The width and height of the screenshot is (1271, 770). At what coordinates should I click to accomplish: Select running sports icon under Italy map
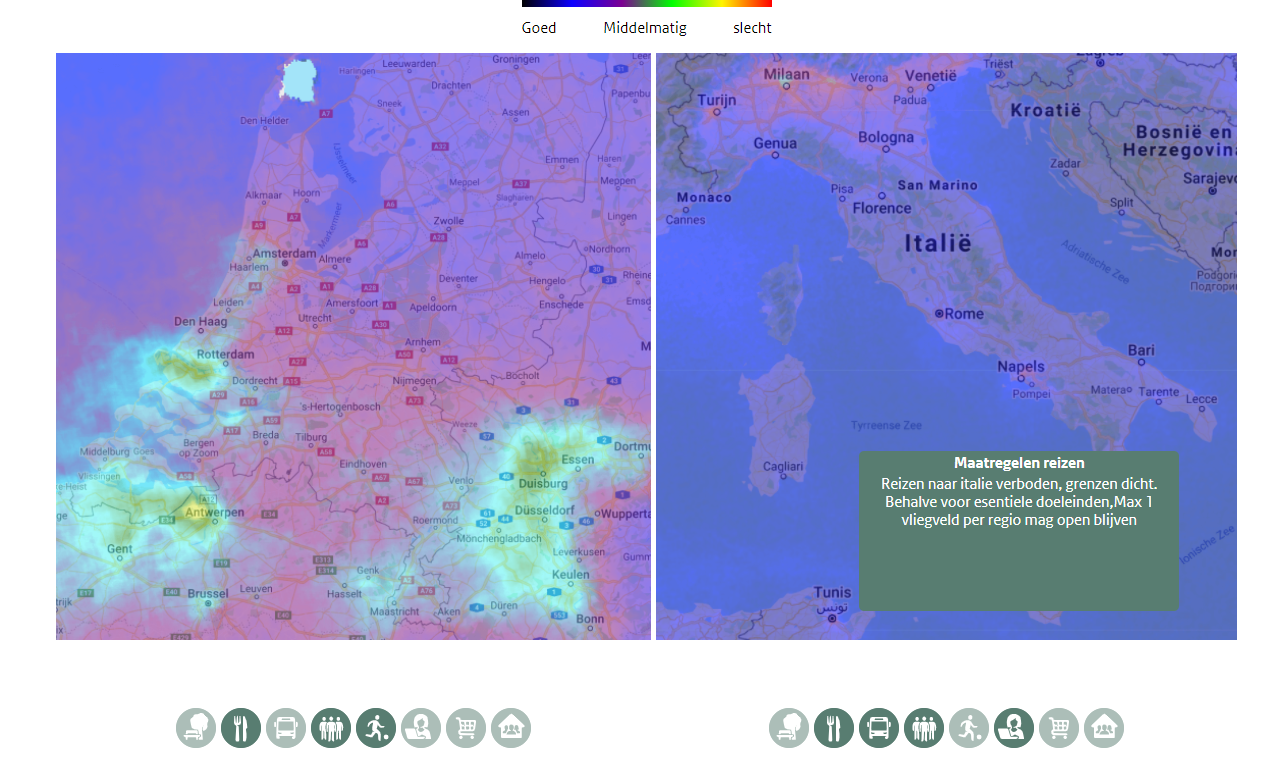tap(969, 728)
